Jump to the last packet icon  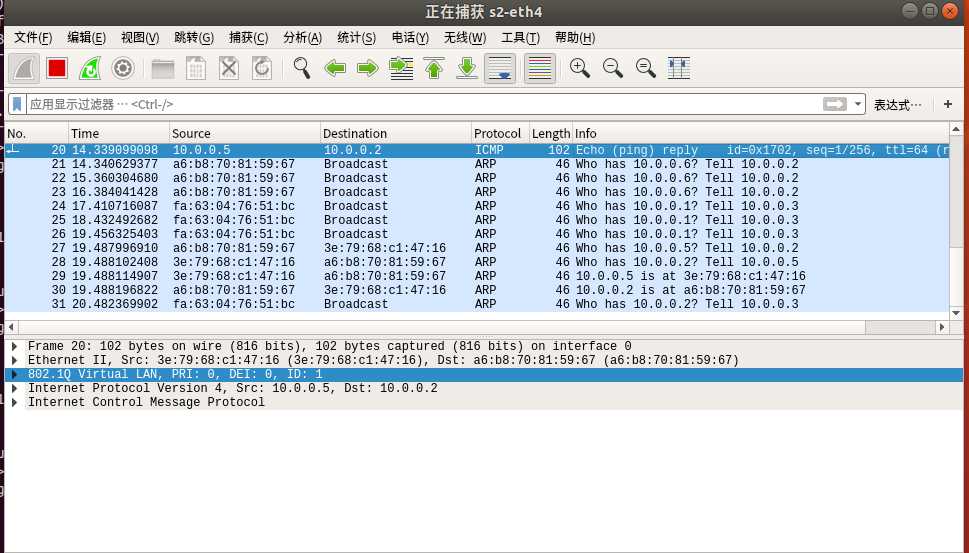pyautogui.click(x=467, y=68)
